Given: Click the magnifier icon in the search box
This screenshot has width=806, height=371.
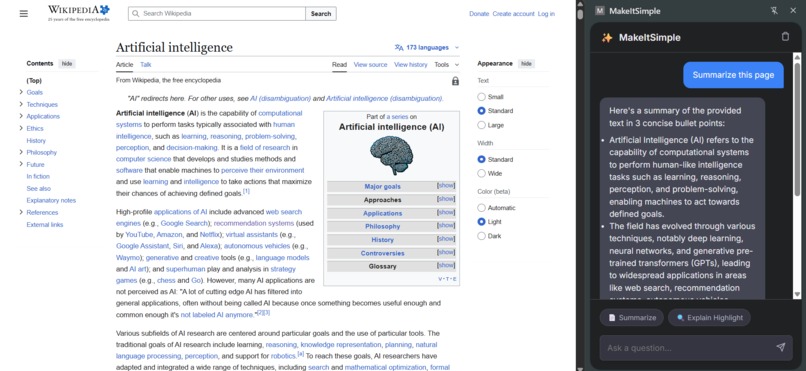Looking at the screenshot, I should point(136,14).
